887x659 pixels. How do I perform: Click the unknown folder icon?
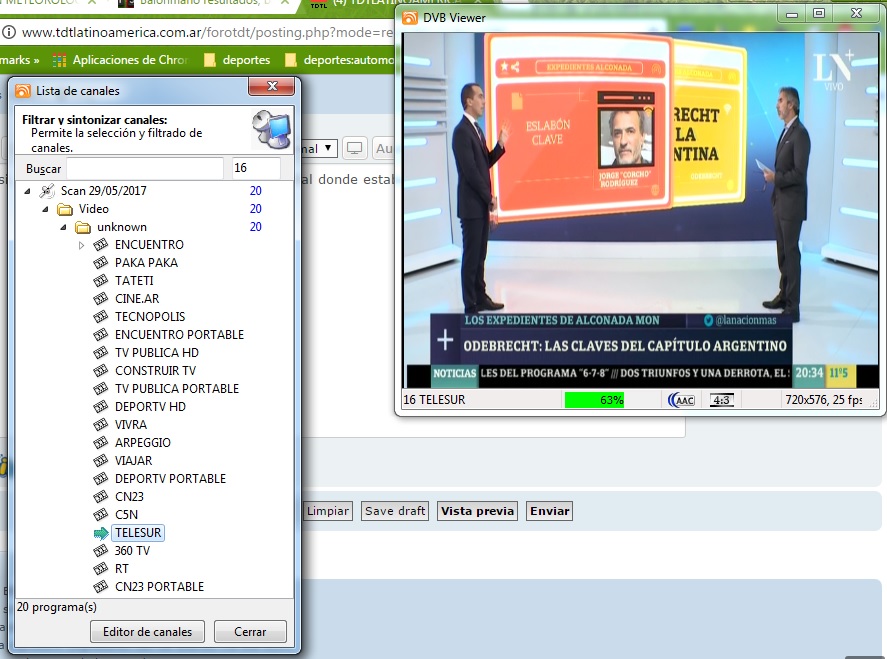[x=83, y=227]
